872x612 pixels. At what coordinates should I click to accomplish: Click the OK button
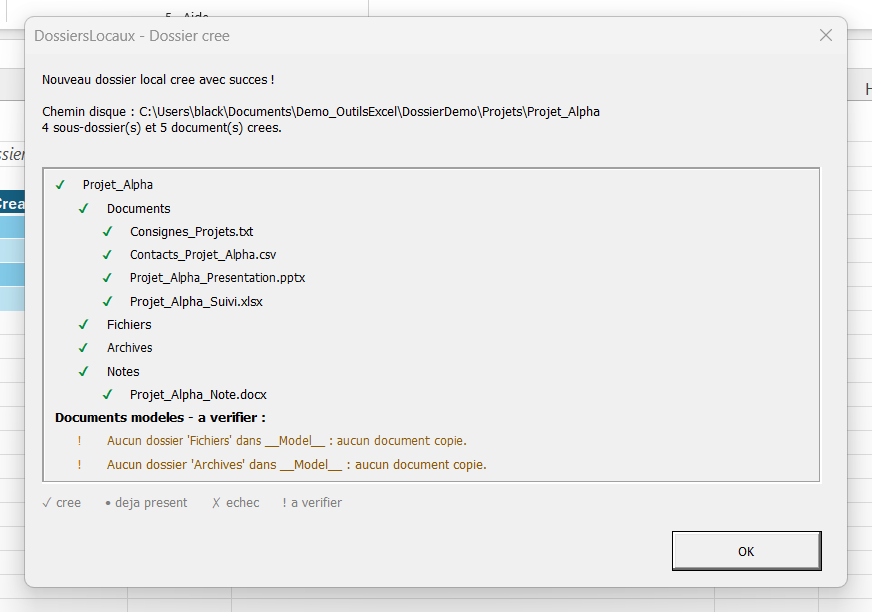[746, 551]
